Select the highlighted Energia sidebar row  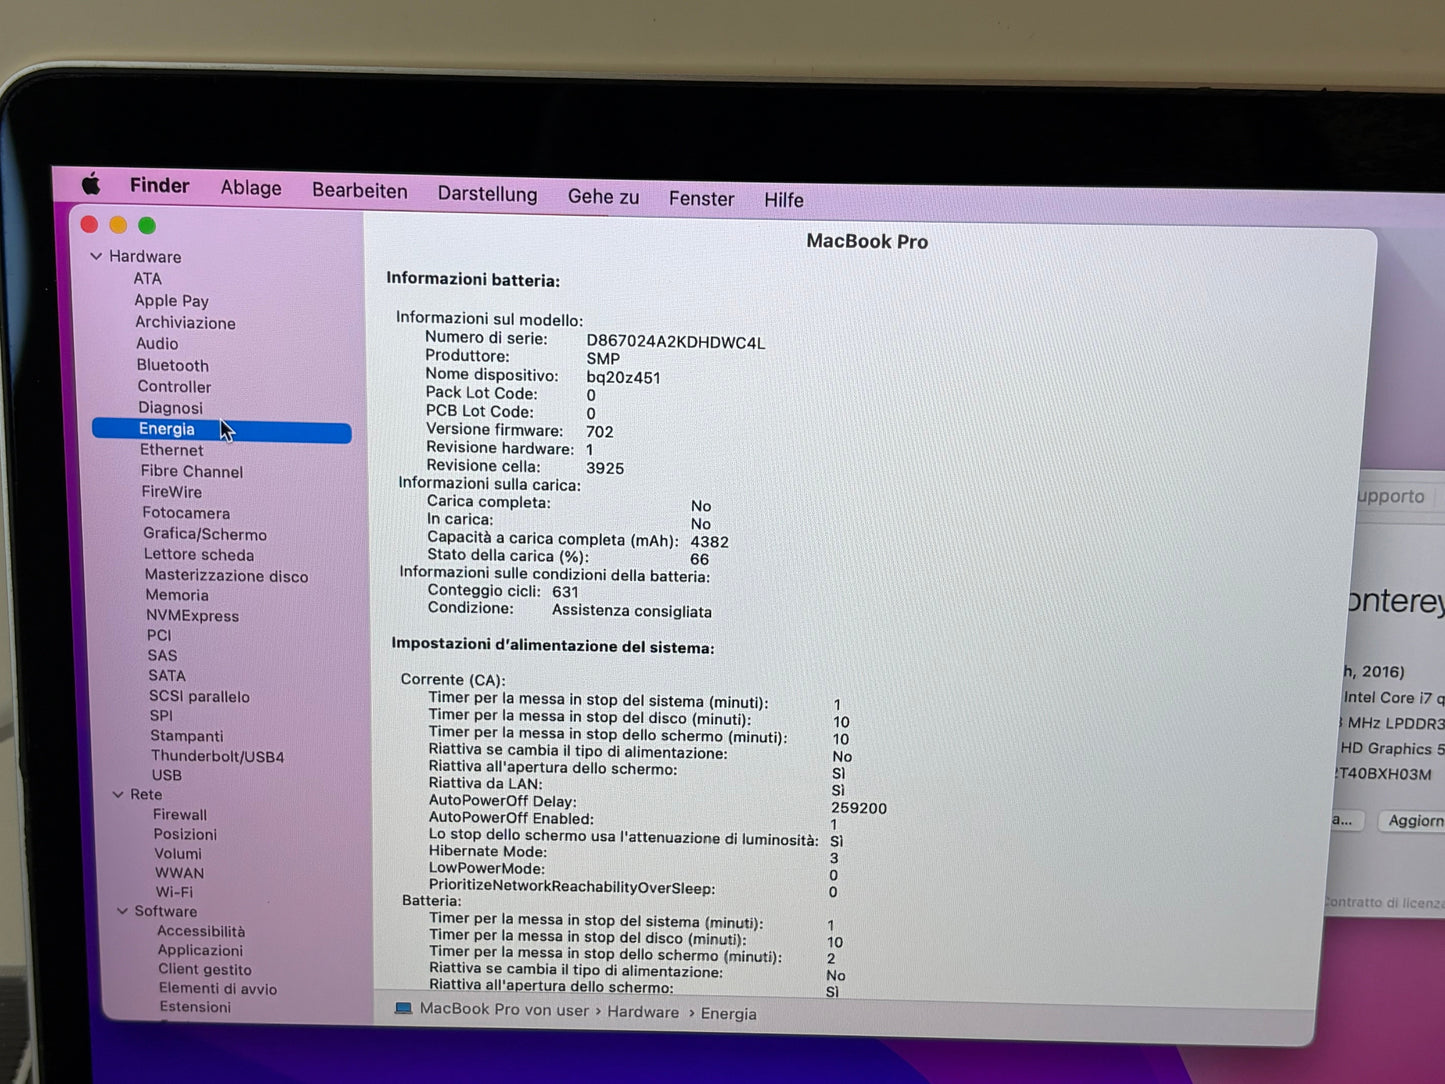click(x=222, y=431)
